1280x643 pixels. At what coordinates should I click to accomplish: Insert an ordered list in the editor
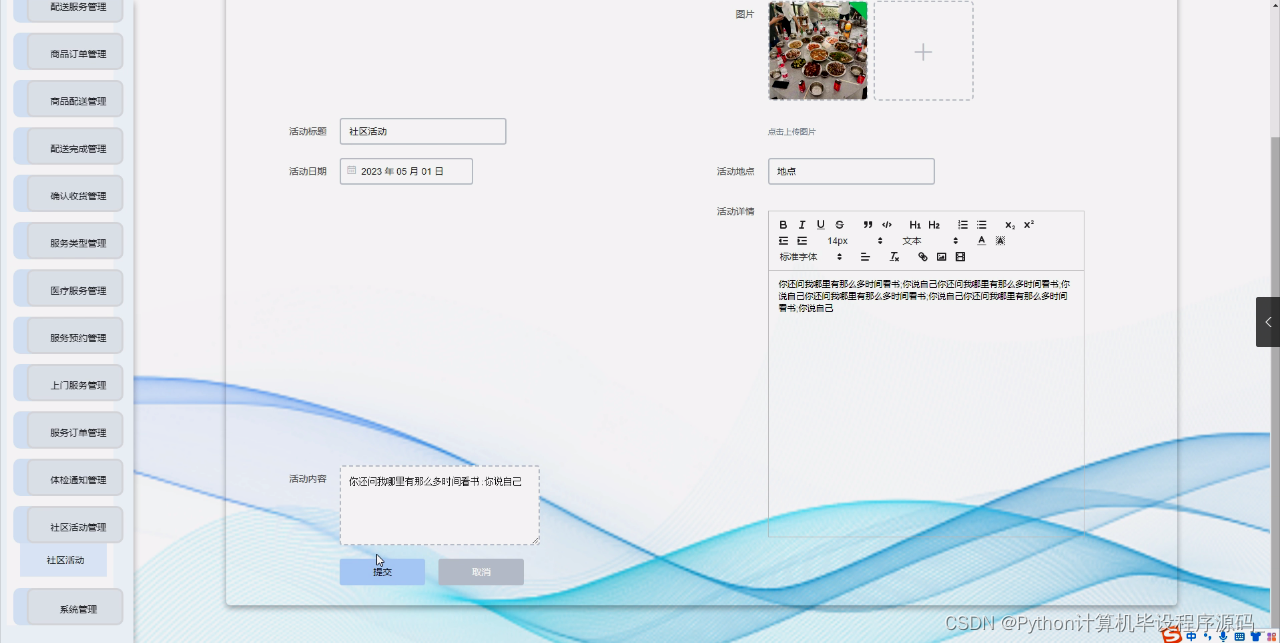[x=962, y=224]
